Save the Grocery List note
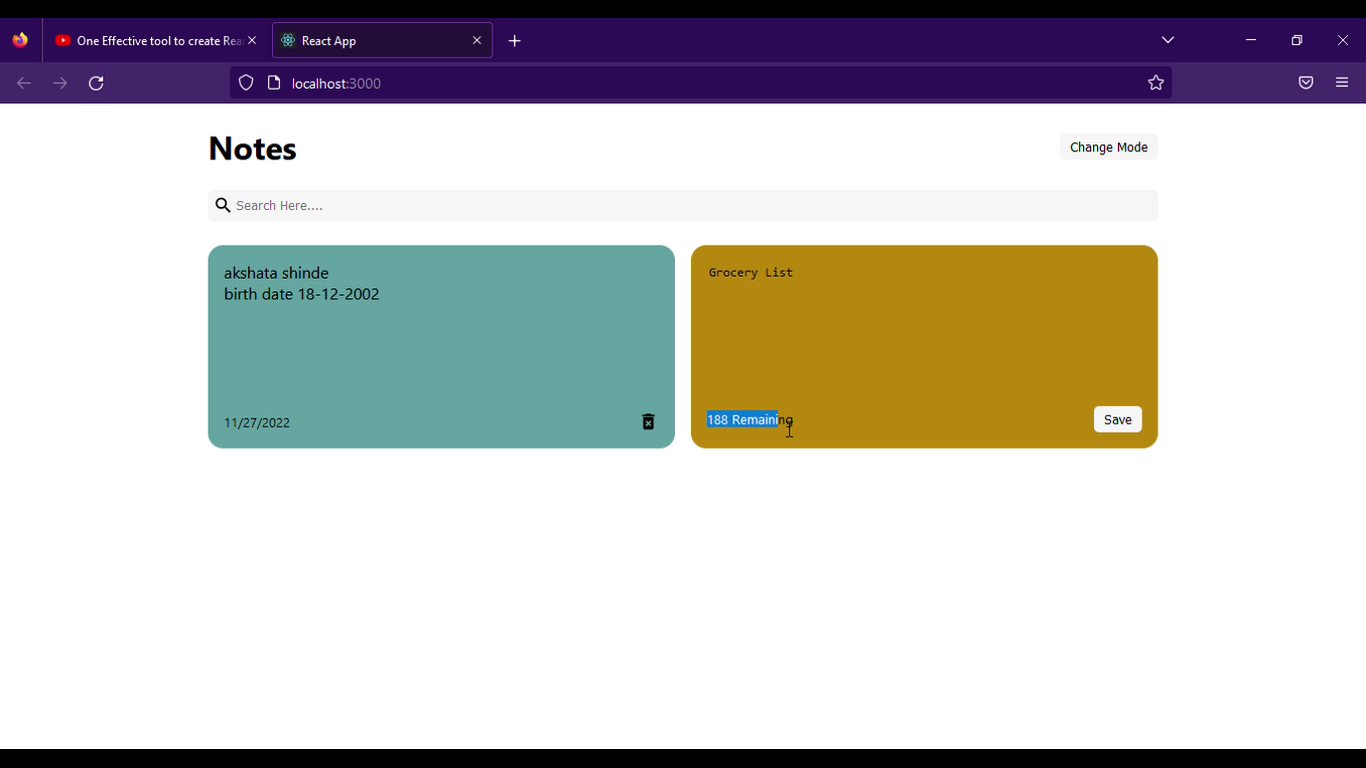This screenshot has height=768, width=1366. 1117,419
